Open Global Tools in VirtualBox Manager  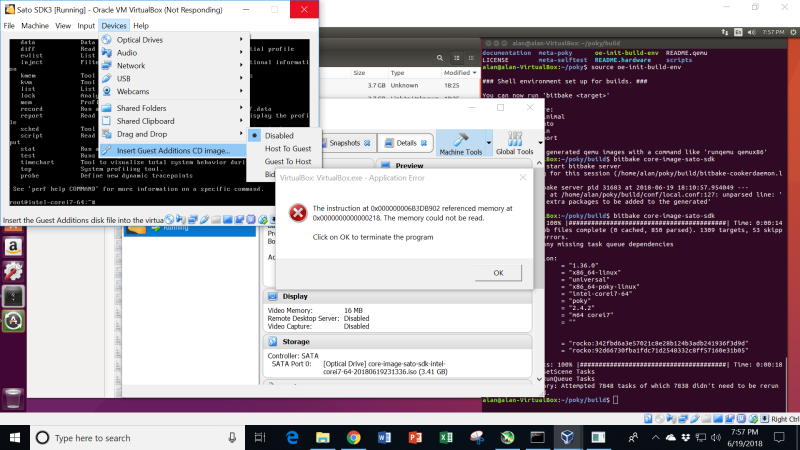pyautogui.click(x=514, y=143)
